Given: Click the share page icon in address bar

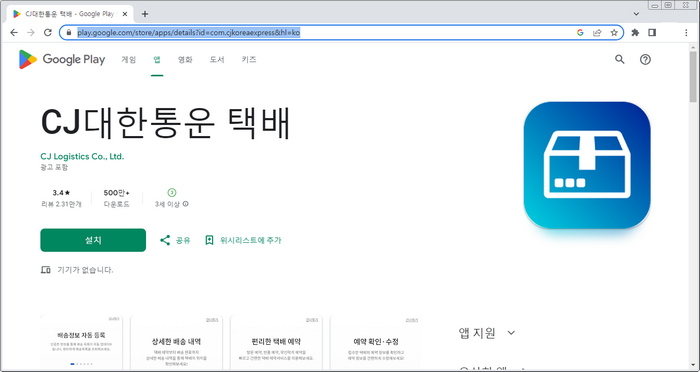Looking at the screenshot, I should point(597,33).
